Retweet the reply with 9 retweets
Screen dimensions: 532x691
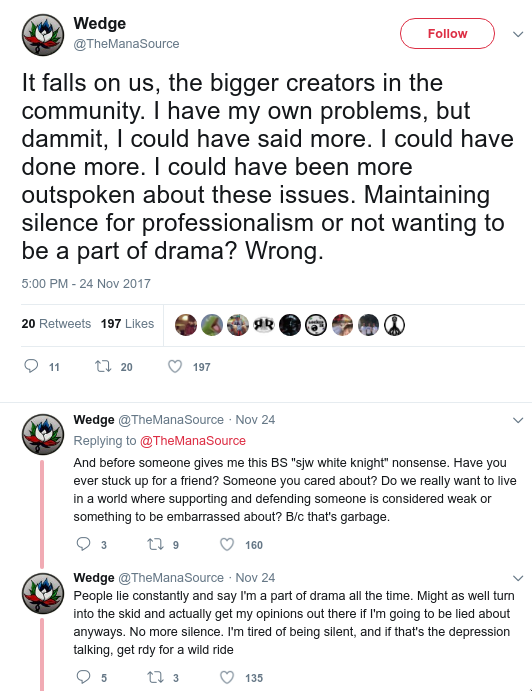pos(155,544)
